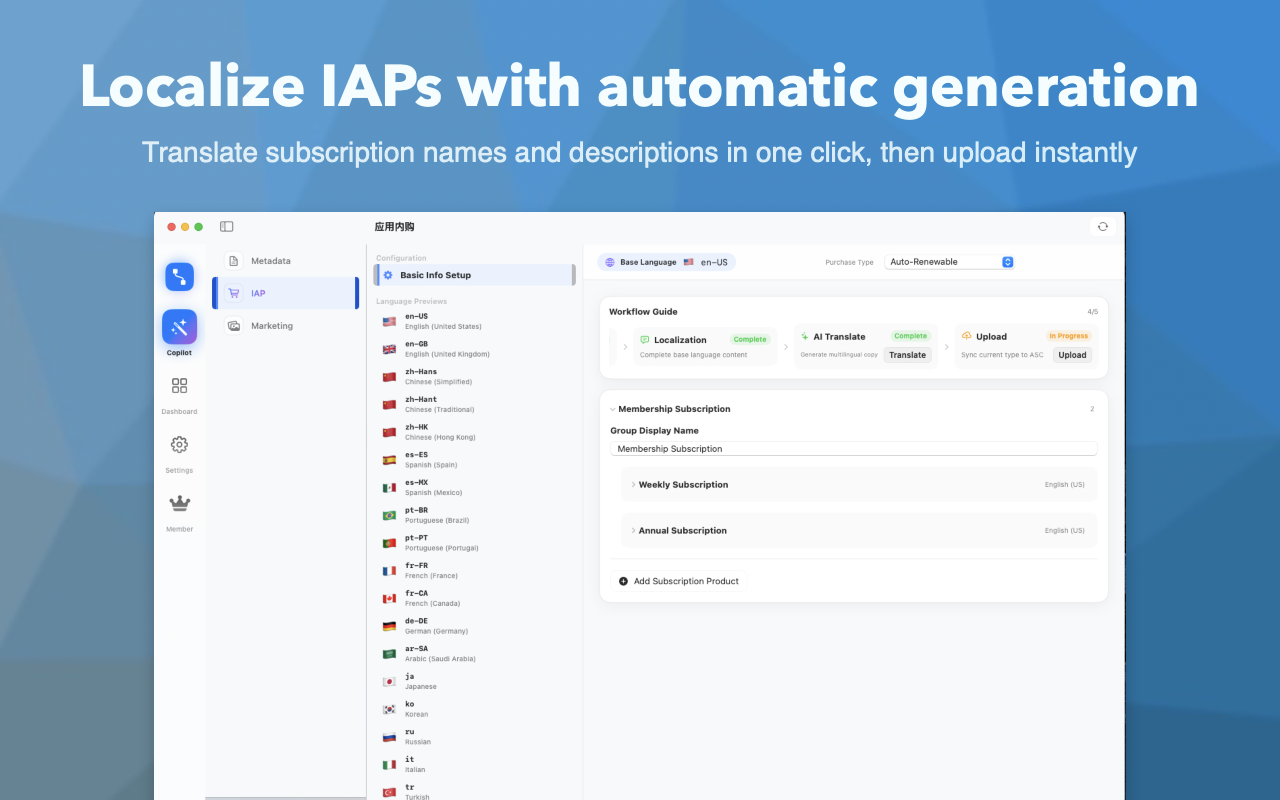The height and width of the screenshot is (800, 1280).
Task: Open the call routing tool above Copilot
Action: pyautogui.click(x=179, y=277)
